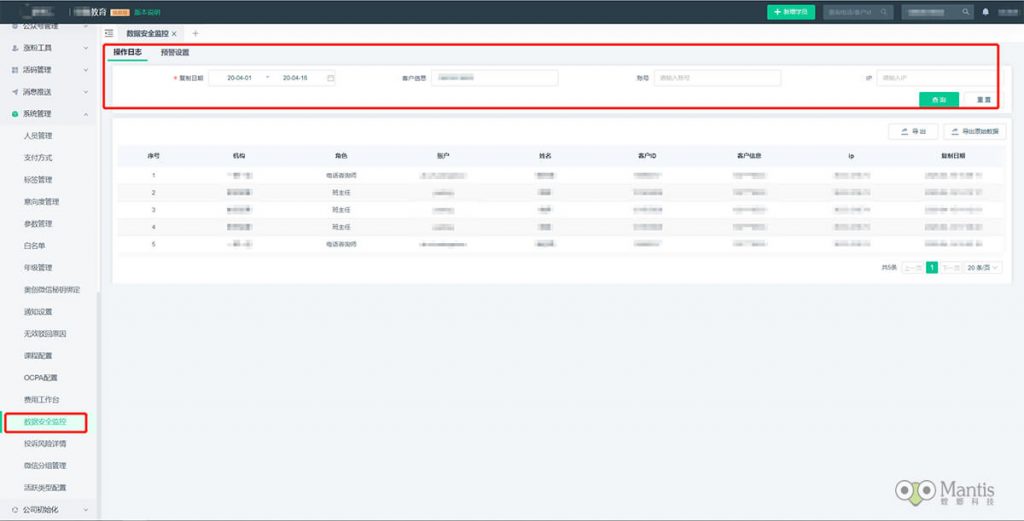Click the green 新增学员 button
This screenshot has width=1024, height=521.
[x=791, y=12]
